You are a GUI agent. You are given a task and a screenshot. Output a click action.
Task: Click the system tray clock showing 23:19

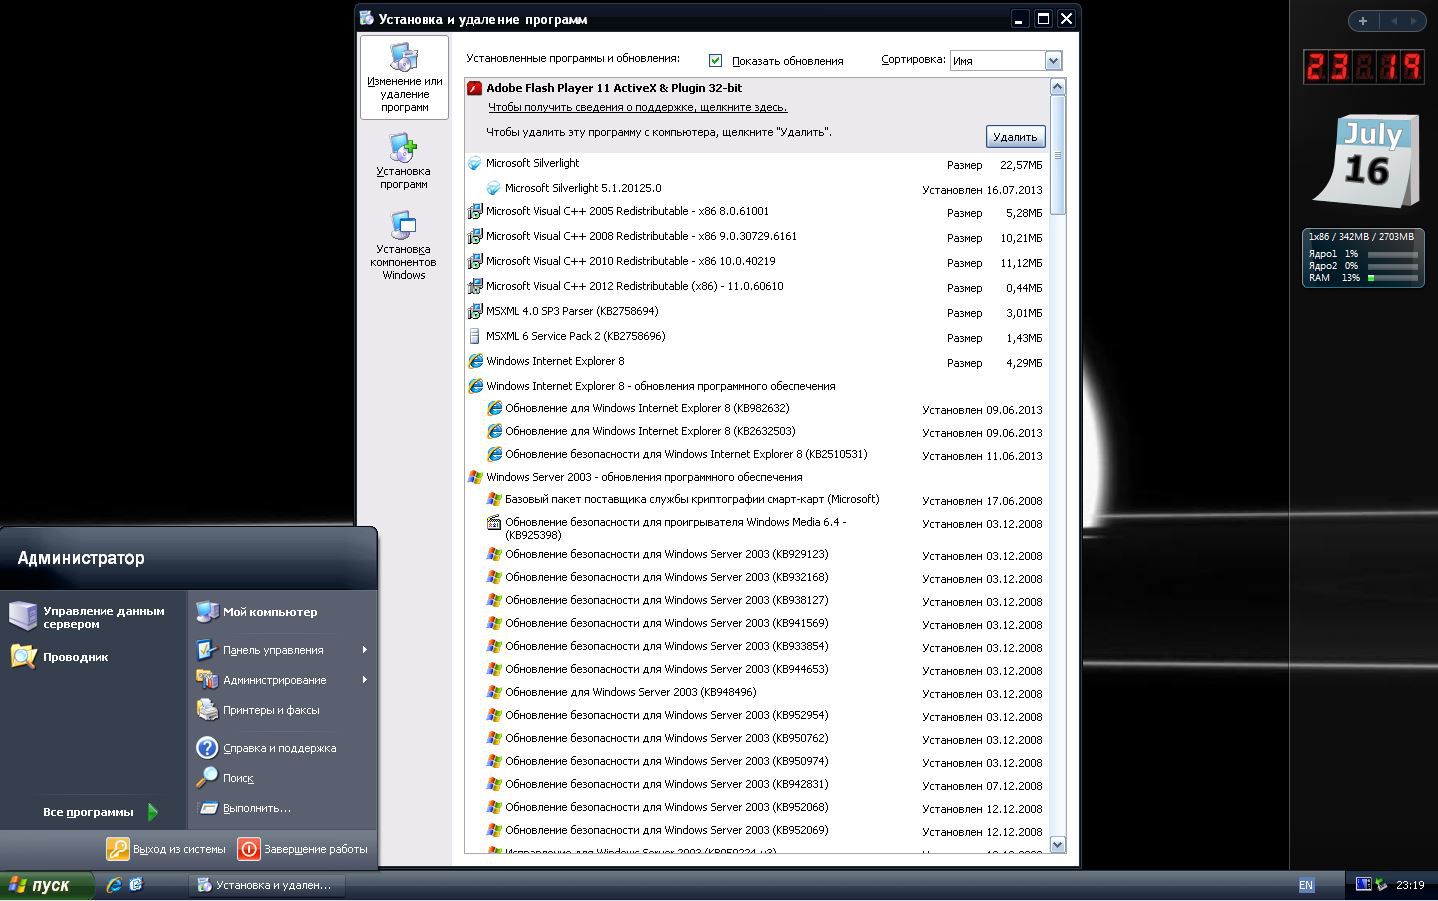click(1410, 885)
